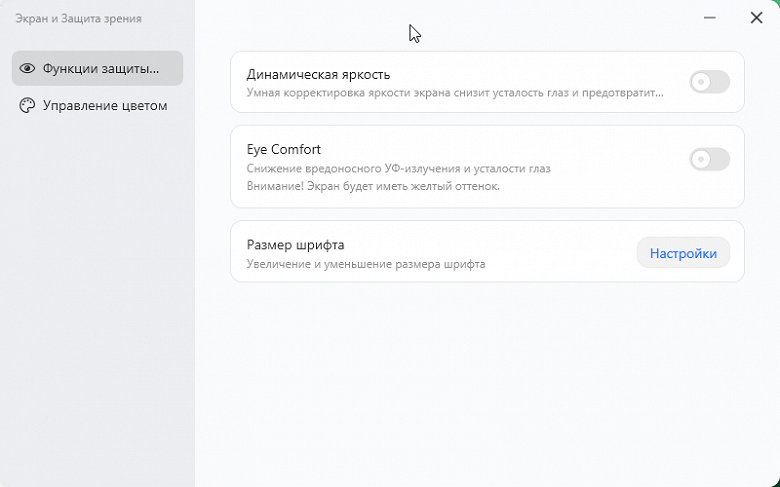This screenshot has height=487, width=780.
Task: Click blank area below the settings cards
Action: click(x=487, y=380)
